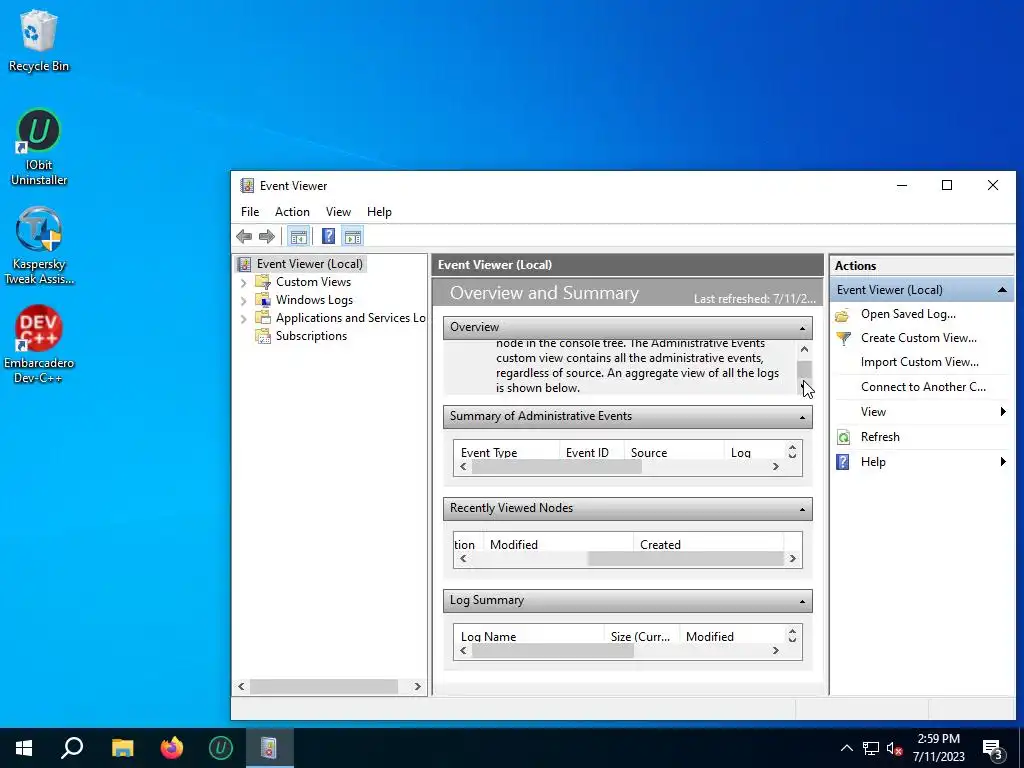This screenshot has height=768, width=1024.
Task: Open the Help menu in menu bar
Action: pos(379,212)
